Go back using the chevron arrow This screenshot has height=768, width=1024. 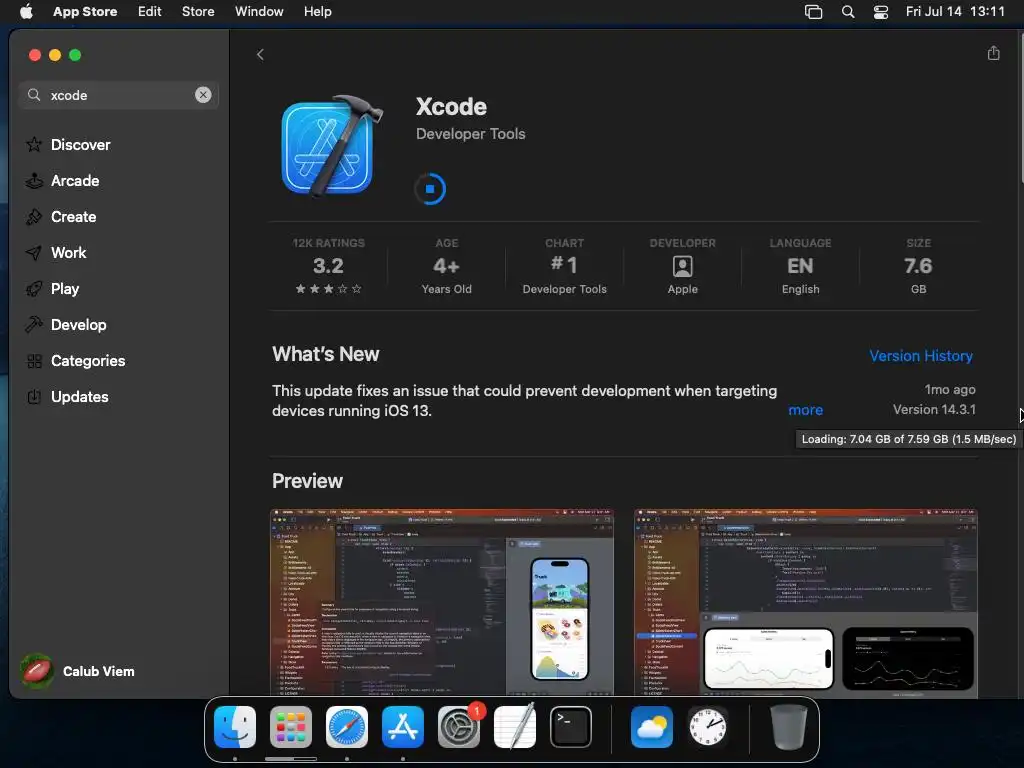pyautogui.click(x=260, y=54)
